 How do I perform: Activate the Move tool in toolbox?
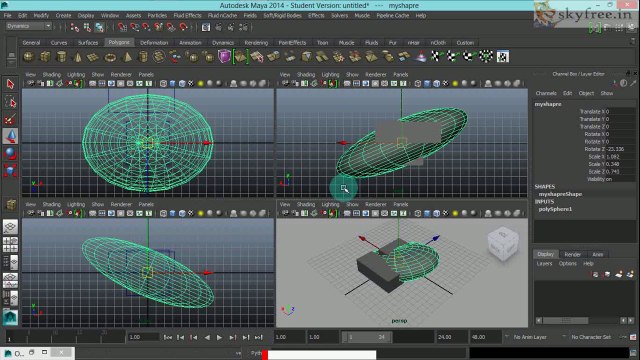10,136
